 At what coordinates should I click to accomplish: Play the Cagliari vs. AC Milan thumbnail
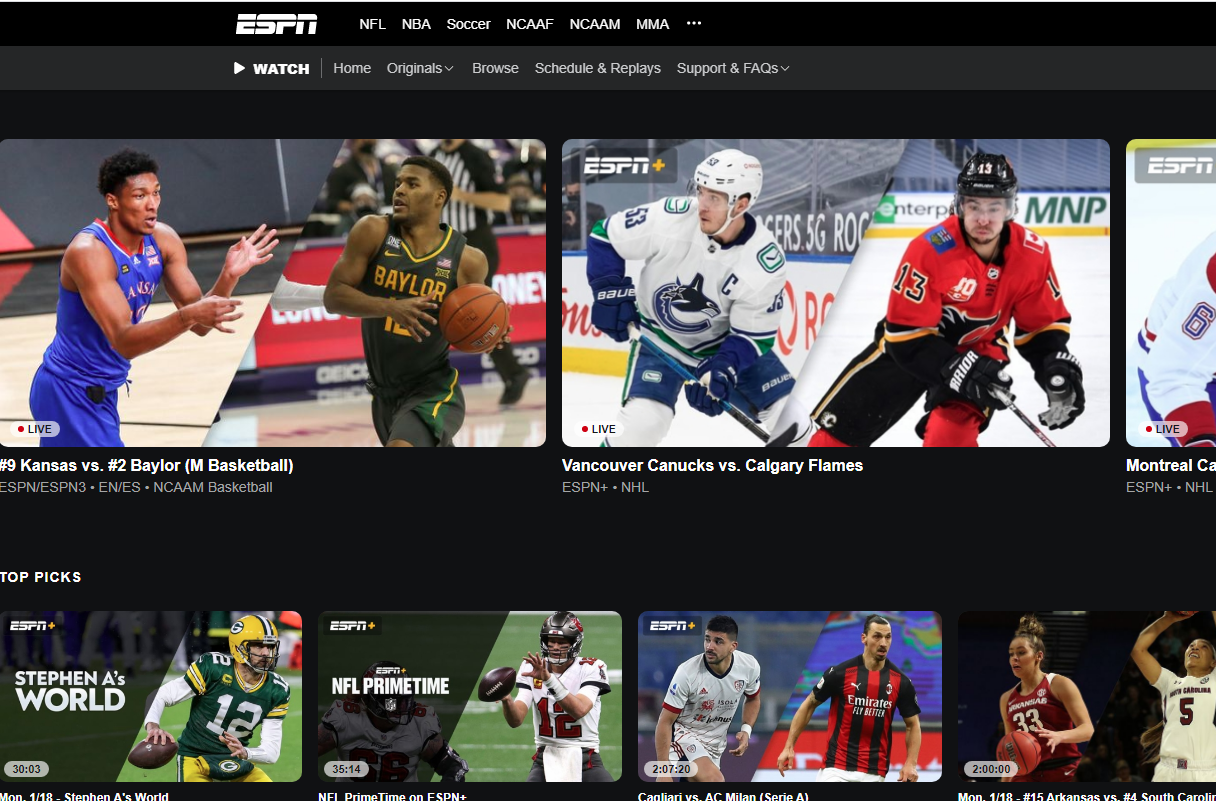[x=789, y=696]
